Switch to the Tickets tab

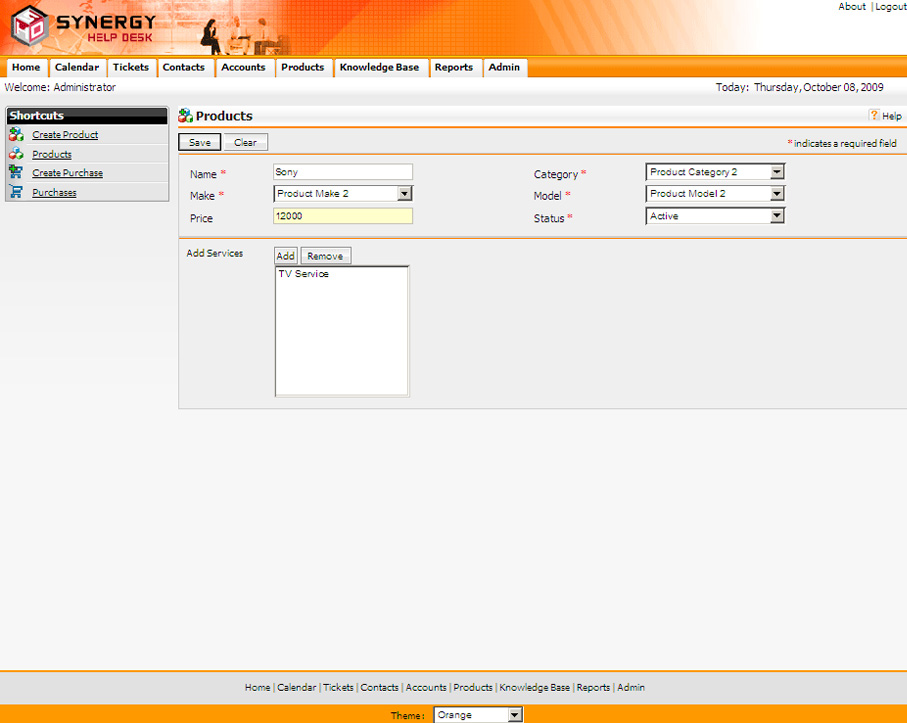131,68
